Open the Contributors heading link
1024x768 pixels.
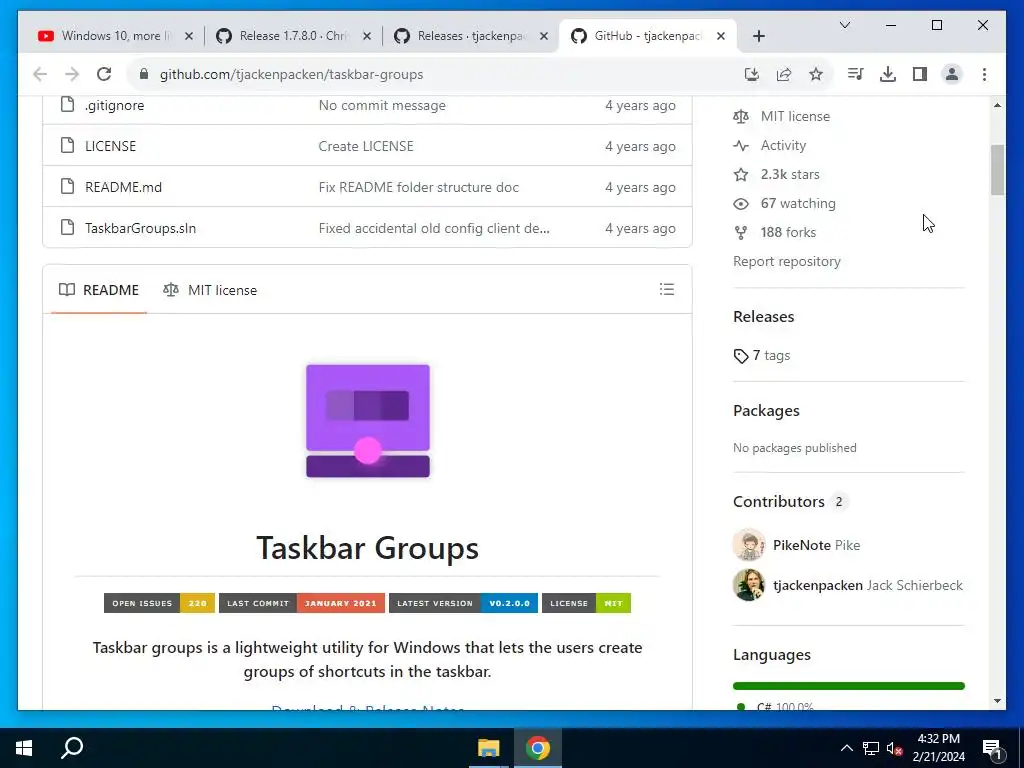tap(778, 502)
